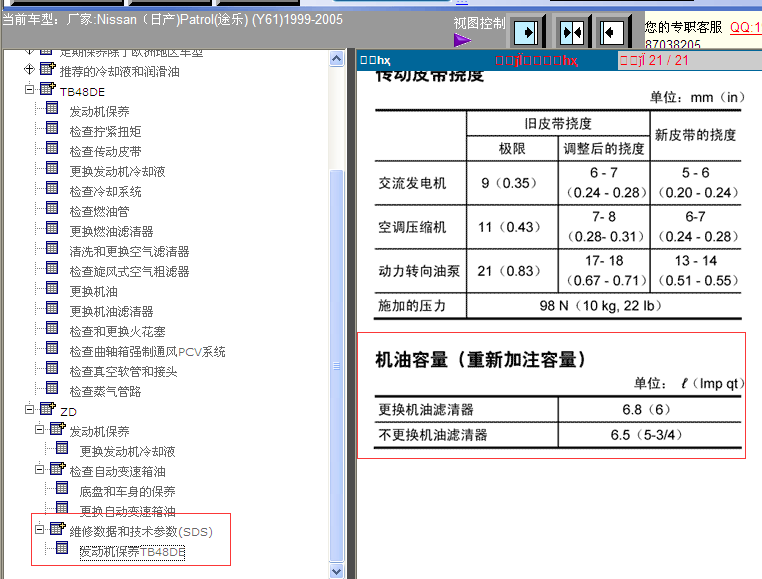Collapse the ZD 发动机保养 folder
The height and width of the screenshot is (579, 762).
(40, 429)
